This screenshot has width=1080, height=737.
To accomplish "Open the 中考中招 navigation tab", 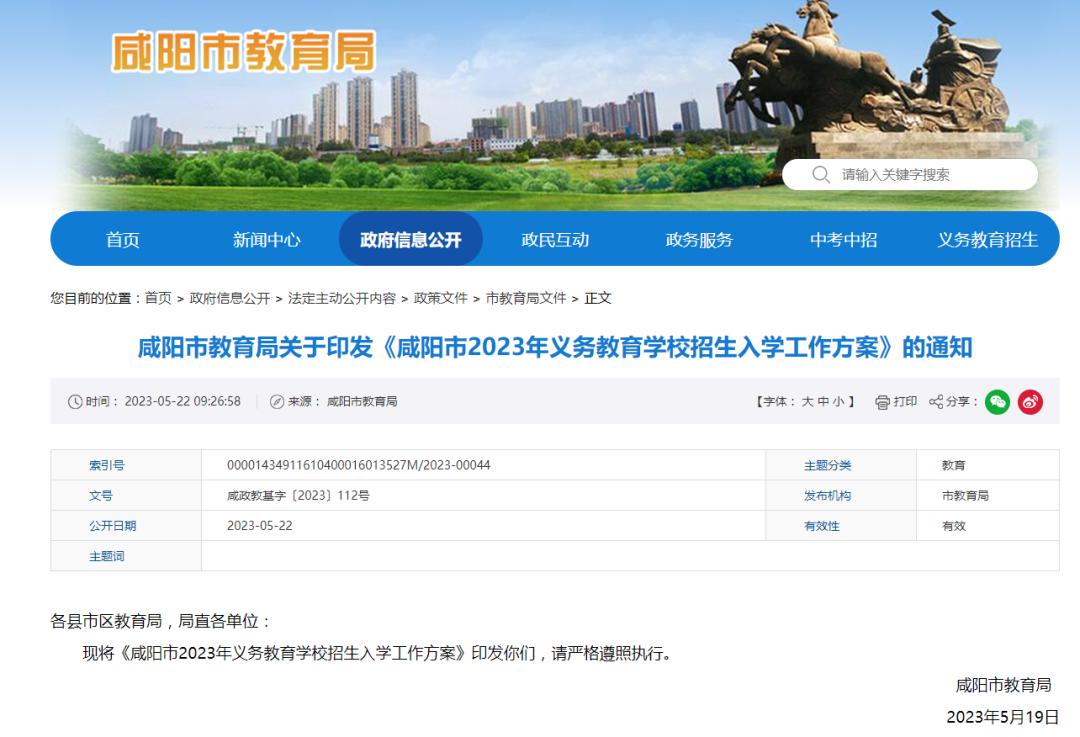I will (x=843, y=239).
